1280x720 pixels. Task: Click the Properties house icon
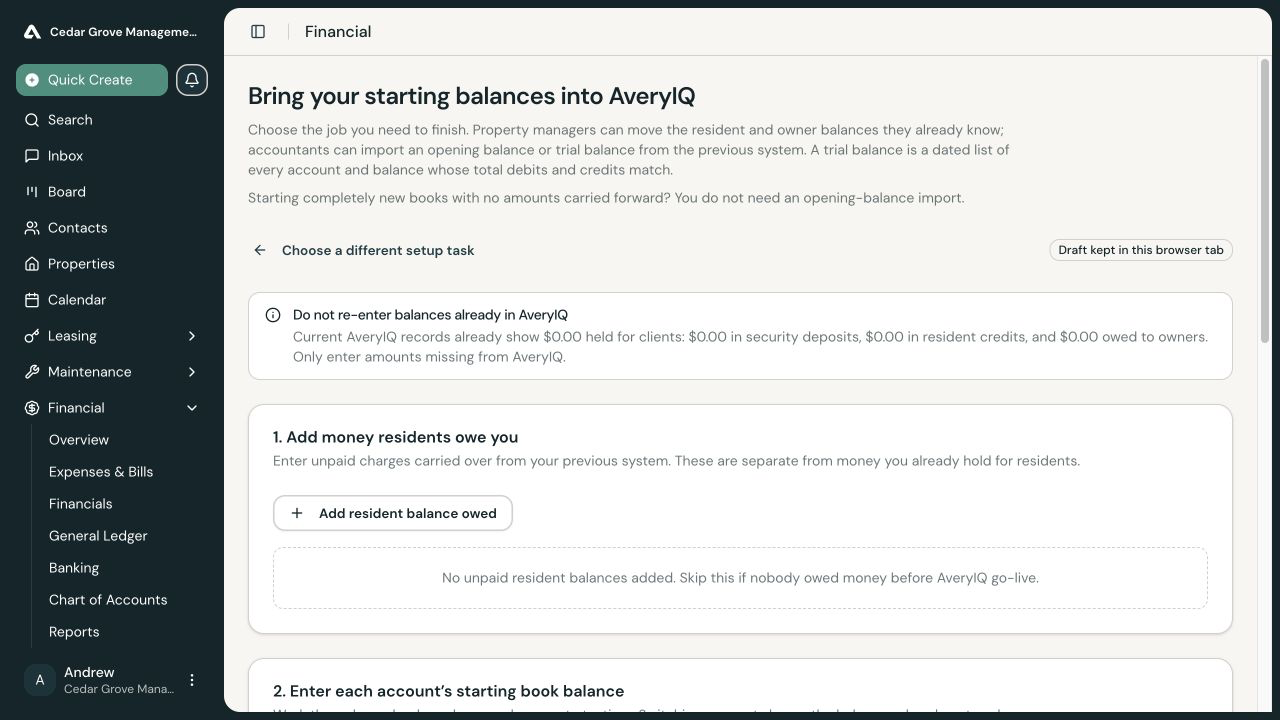pos(32,264)
